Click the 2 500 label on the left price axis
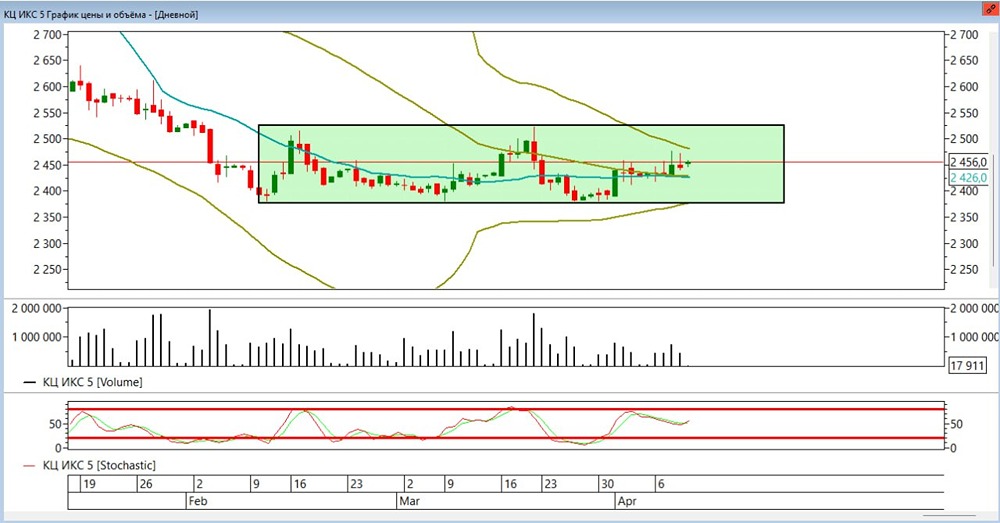 (47, 138)
